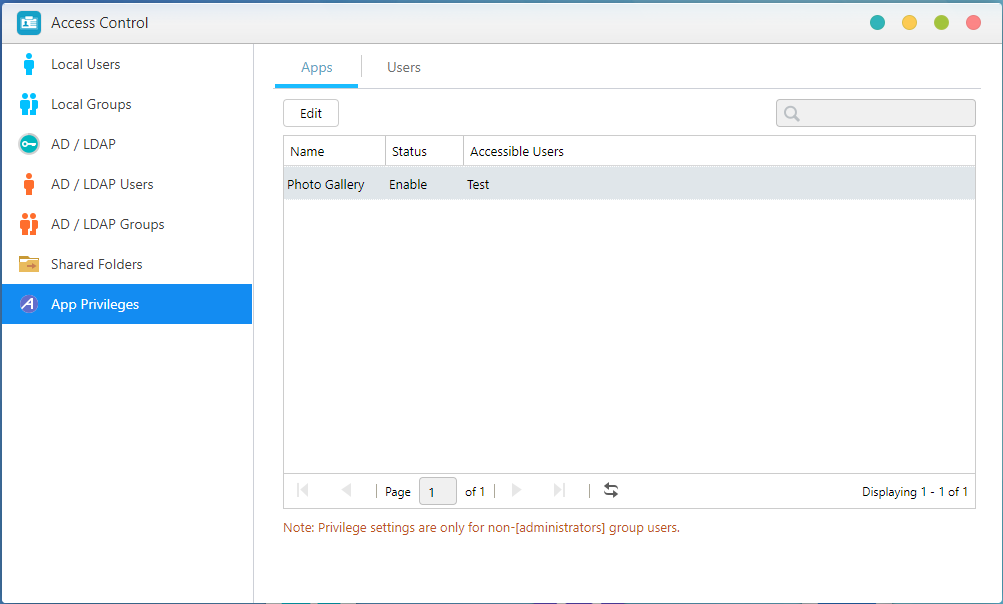Sort by Status column header
The width and height of the screenshot is (1003, 604).
425,151
